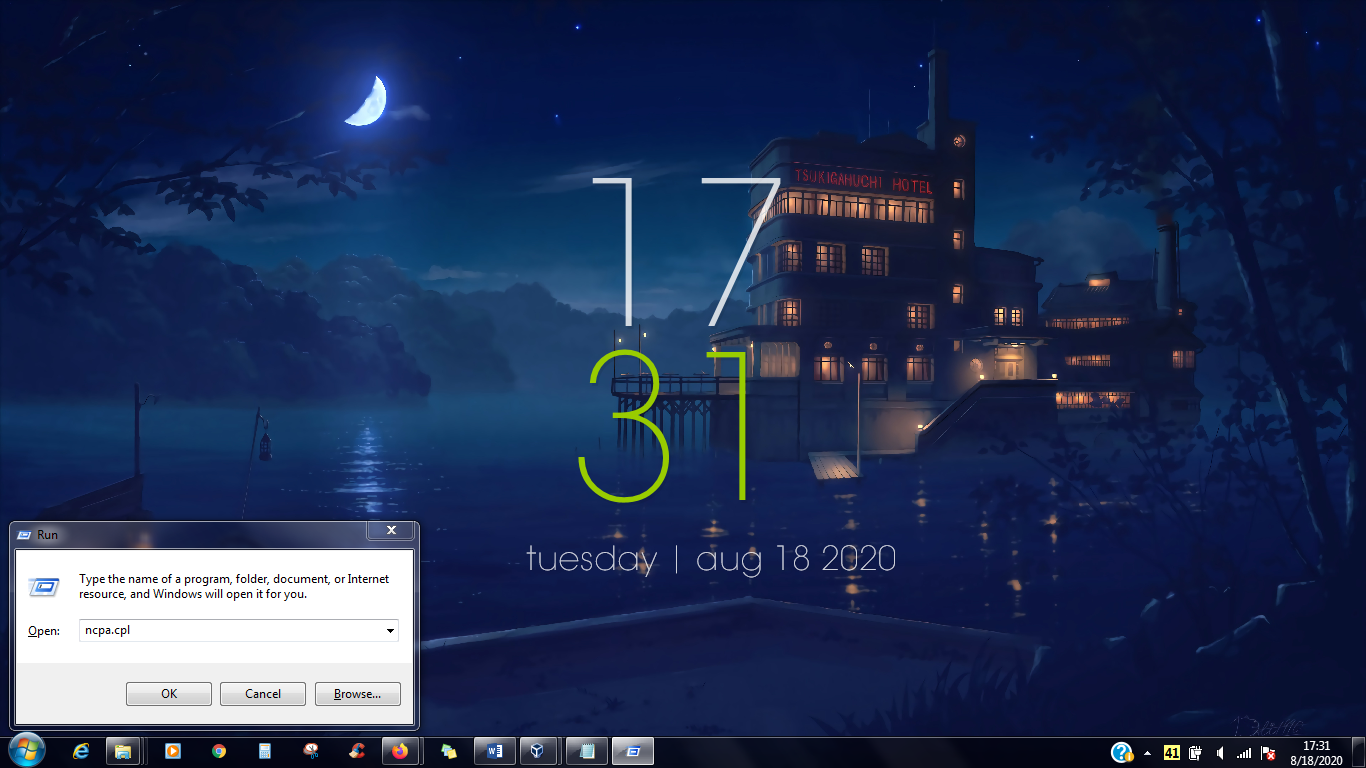Open CCleaner from the taskbar

tap(357, 751)
